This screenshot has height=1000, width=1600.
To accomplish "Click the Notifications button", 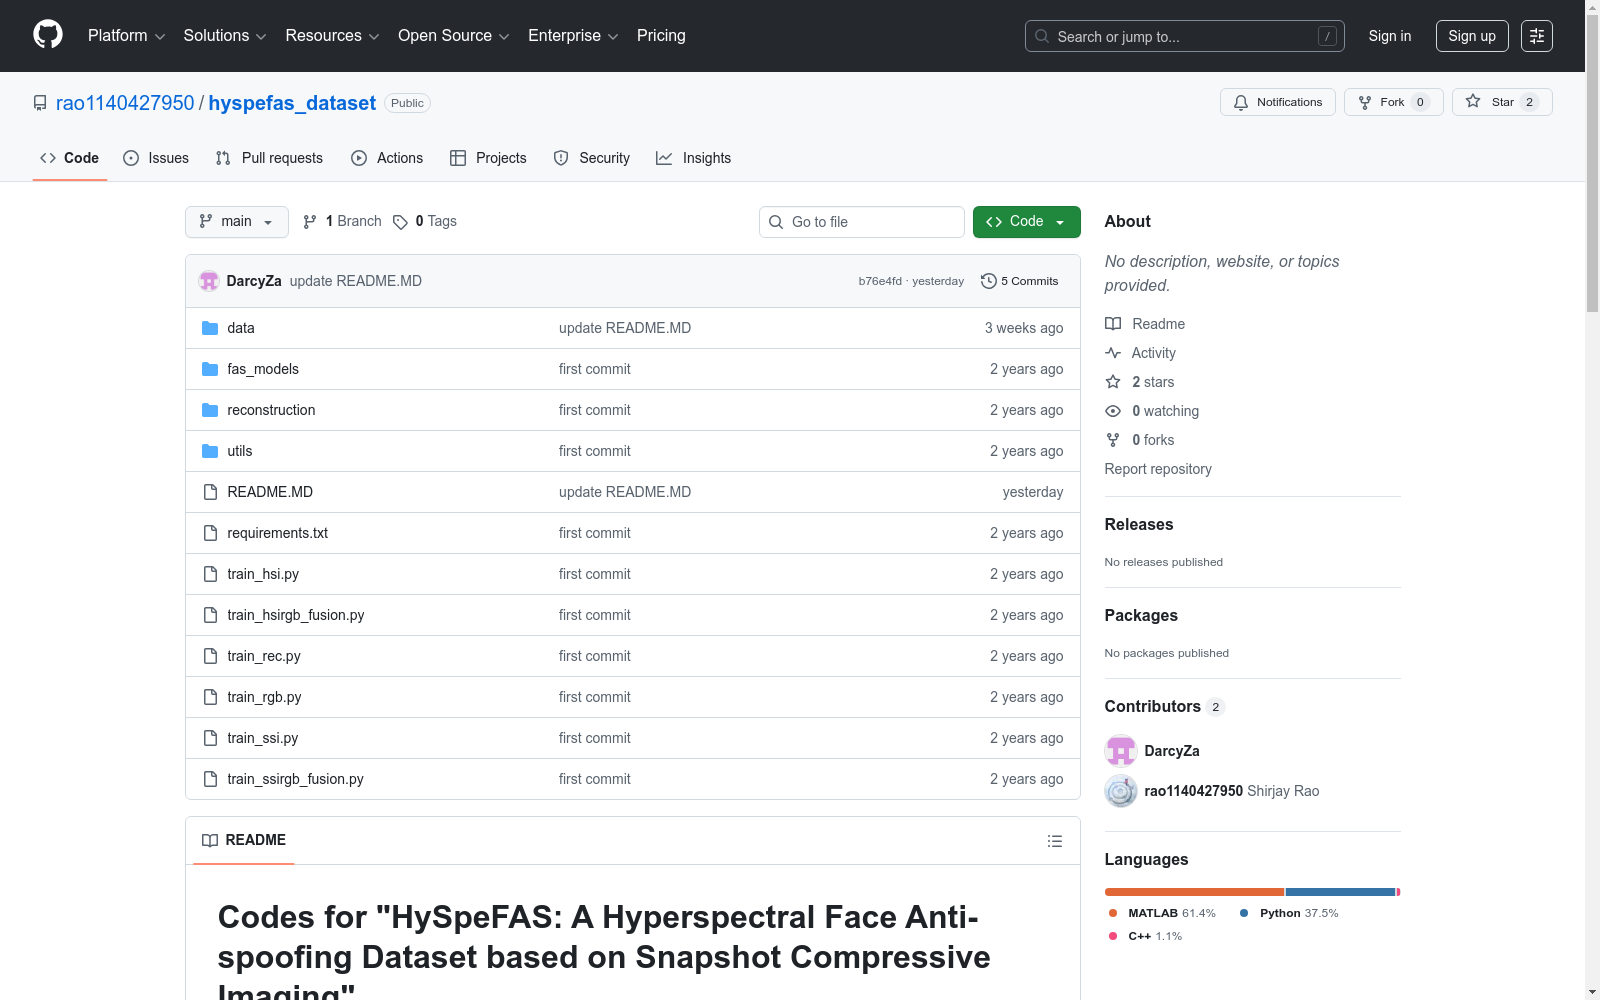I will [1278, 102].
